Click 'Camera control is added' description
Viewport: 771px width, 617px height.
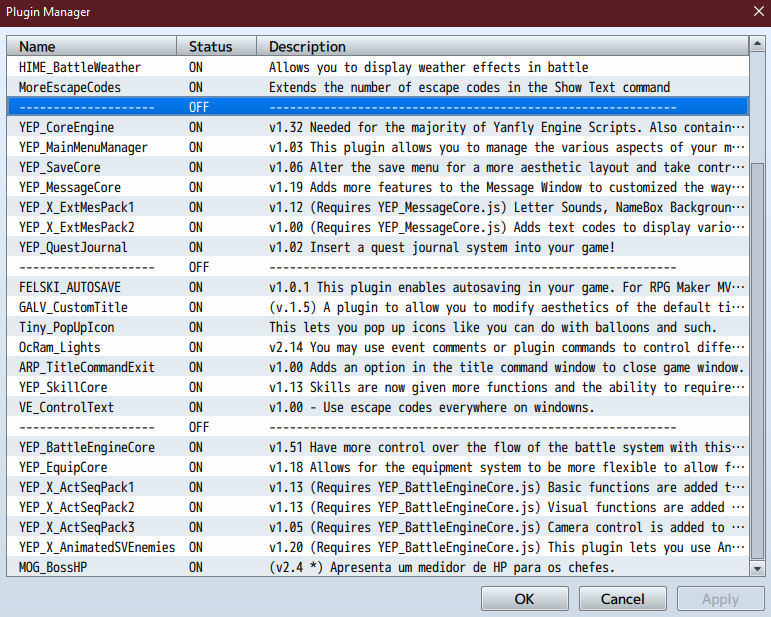506,527
